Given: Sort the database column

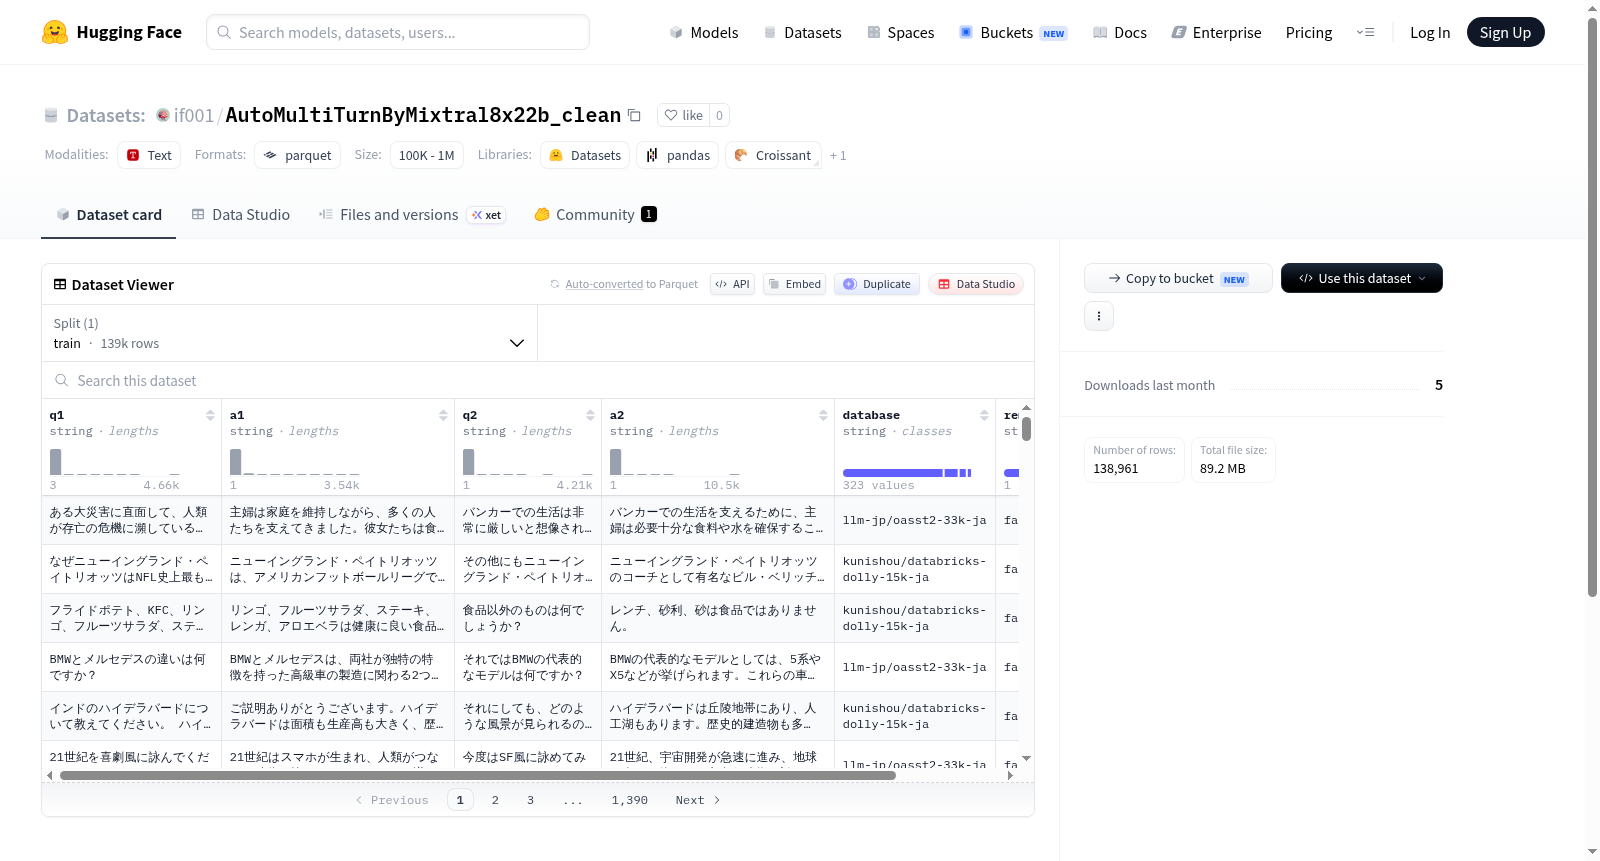Looking at the screenshot, I should click(x=984, y=415).
